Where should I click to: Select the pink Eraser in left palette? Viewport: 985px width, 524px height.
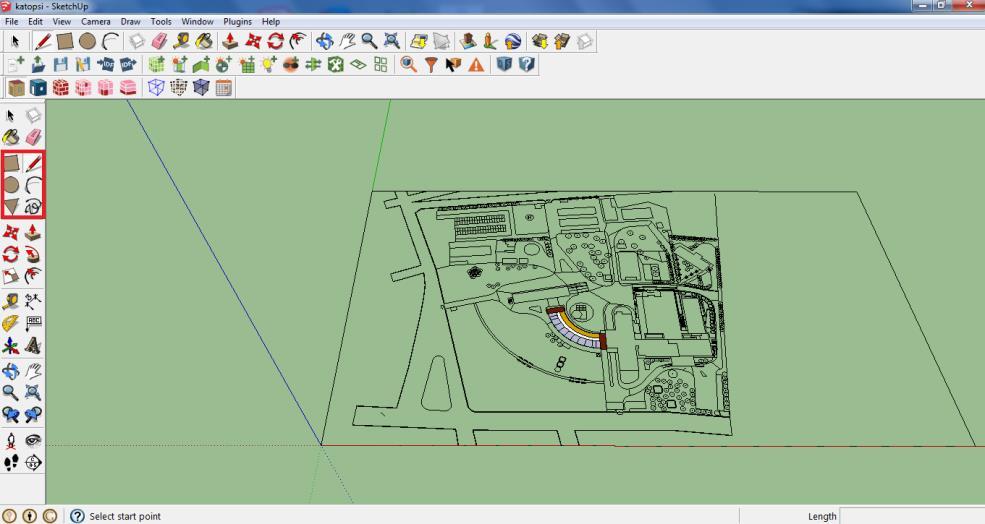coord(33,136)
